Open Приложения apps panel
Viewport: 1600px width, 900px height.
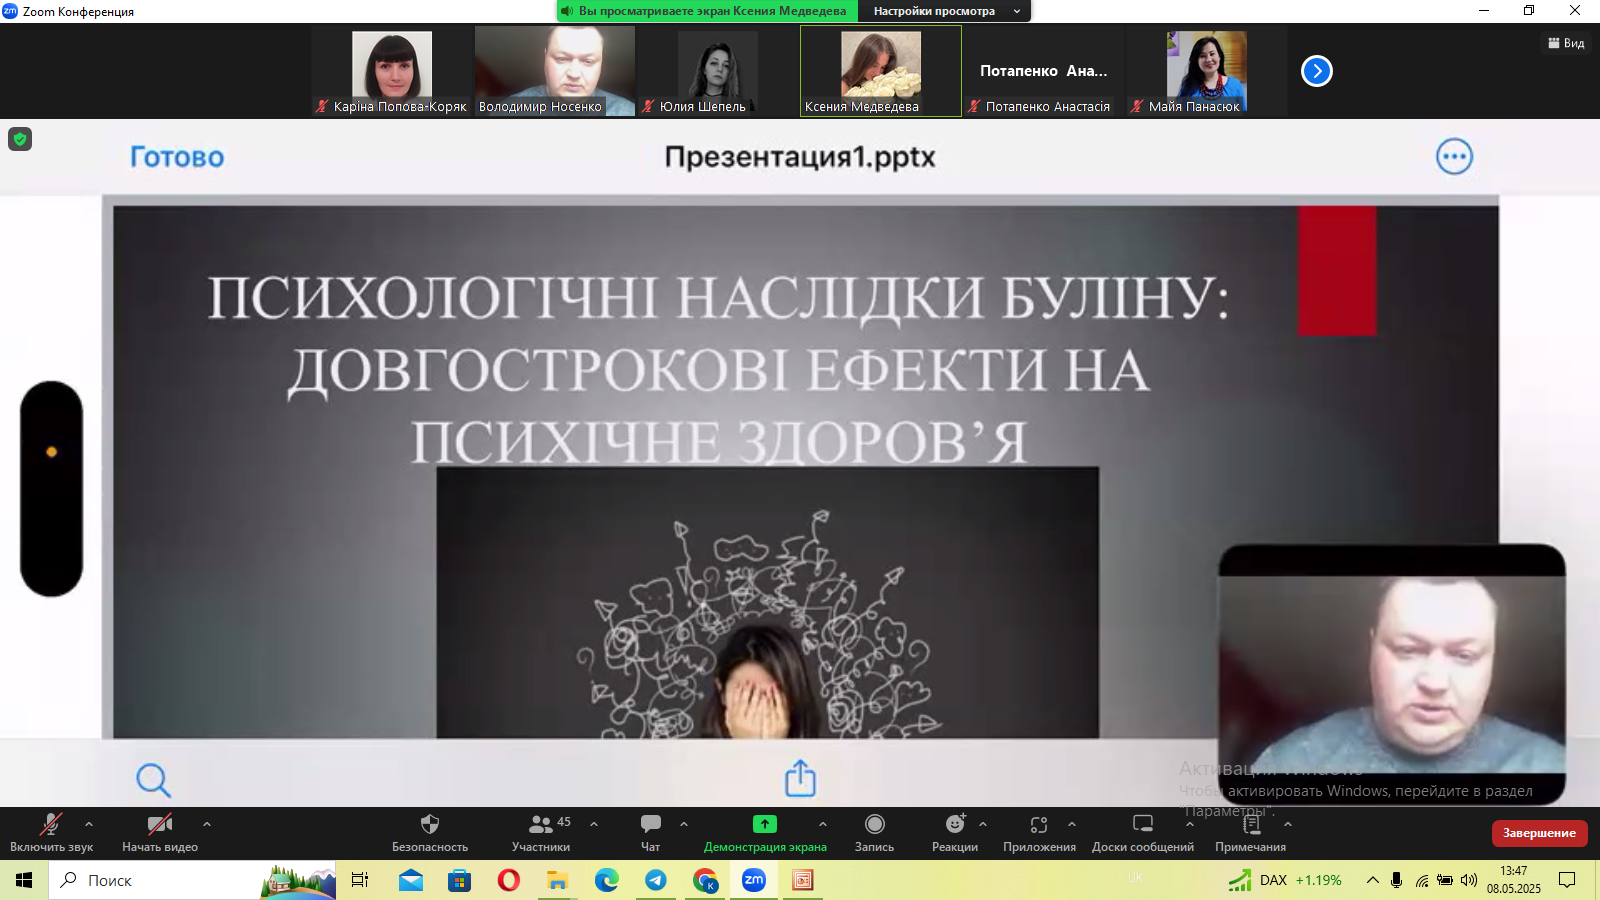click(x=1040, y=832)
